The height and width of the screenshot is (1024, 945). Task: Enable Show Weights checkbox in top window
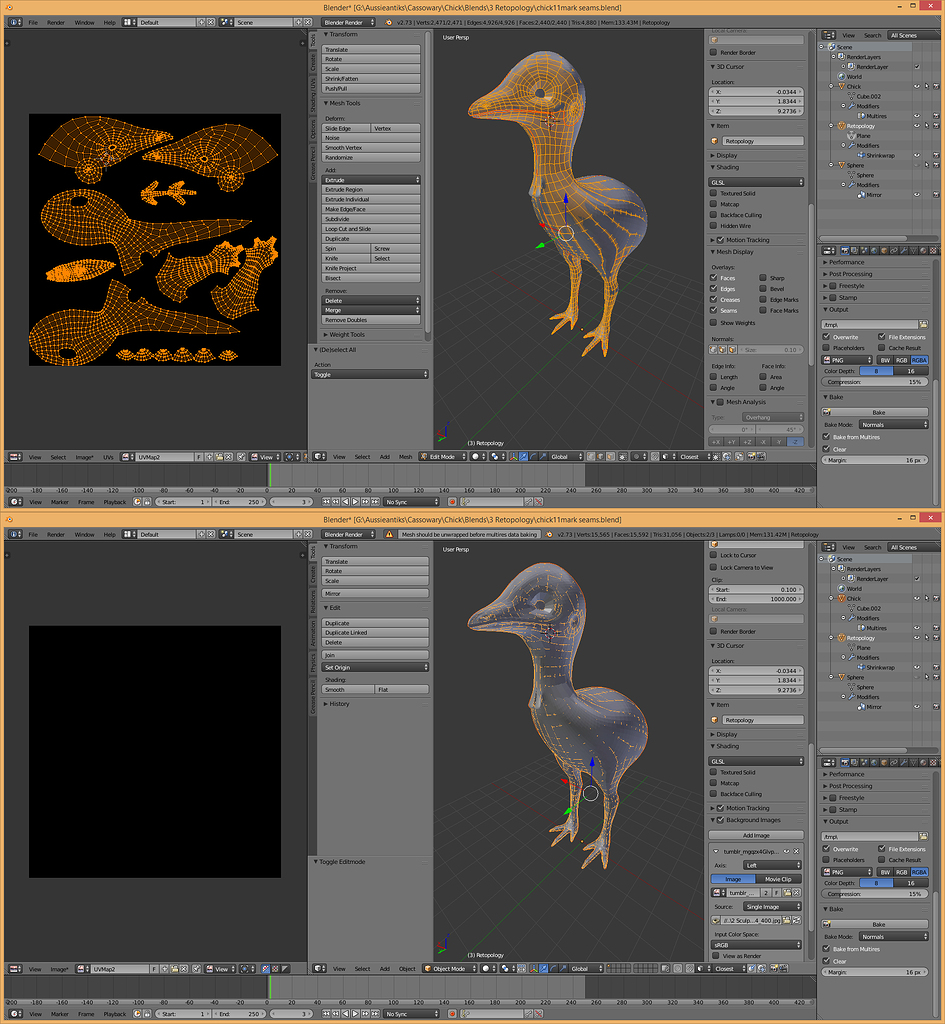[714, 323]
